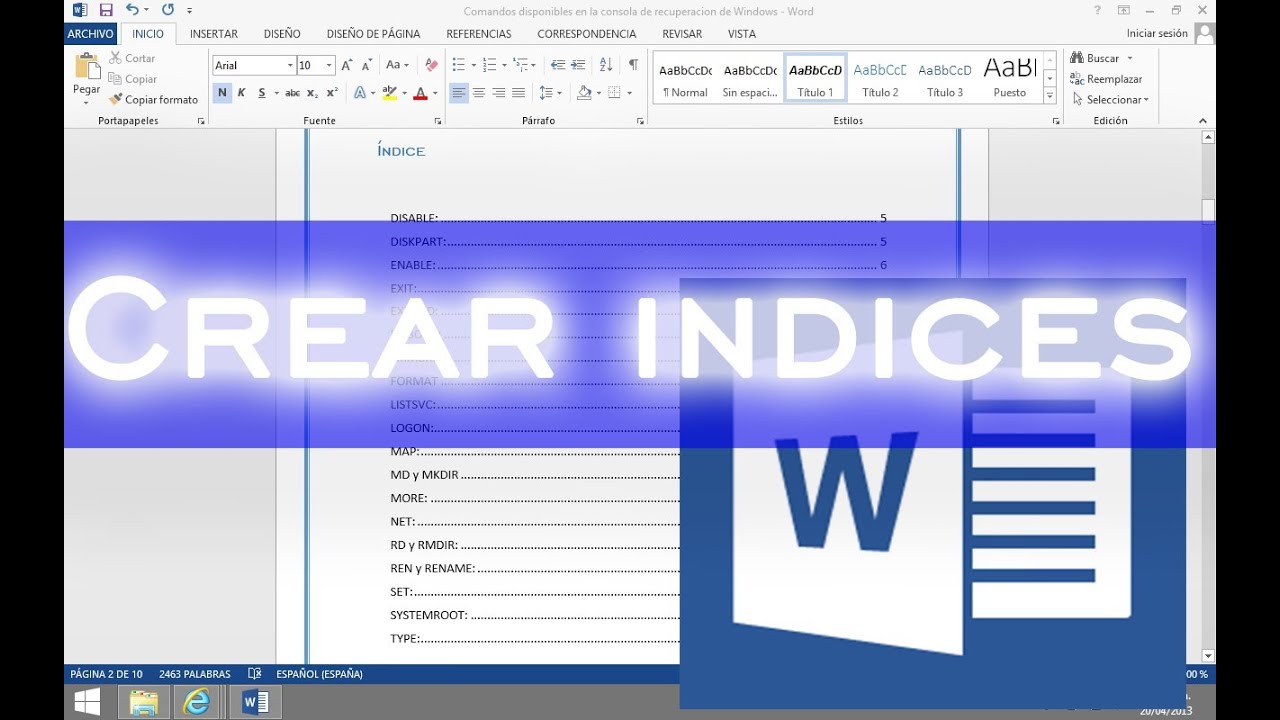
Task: Open the font size 10 dropdown
Action: pos(330,65)
